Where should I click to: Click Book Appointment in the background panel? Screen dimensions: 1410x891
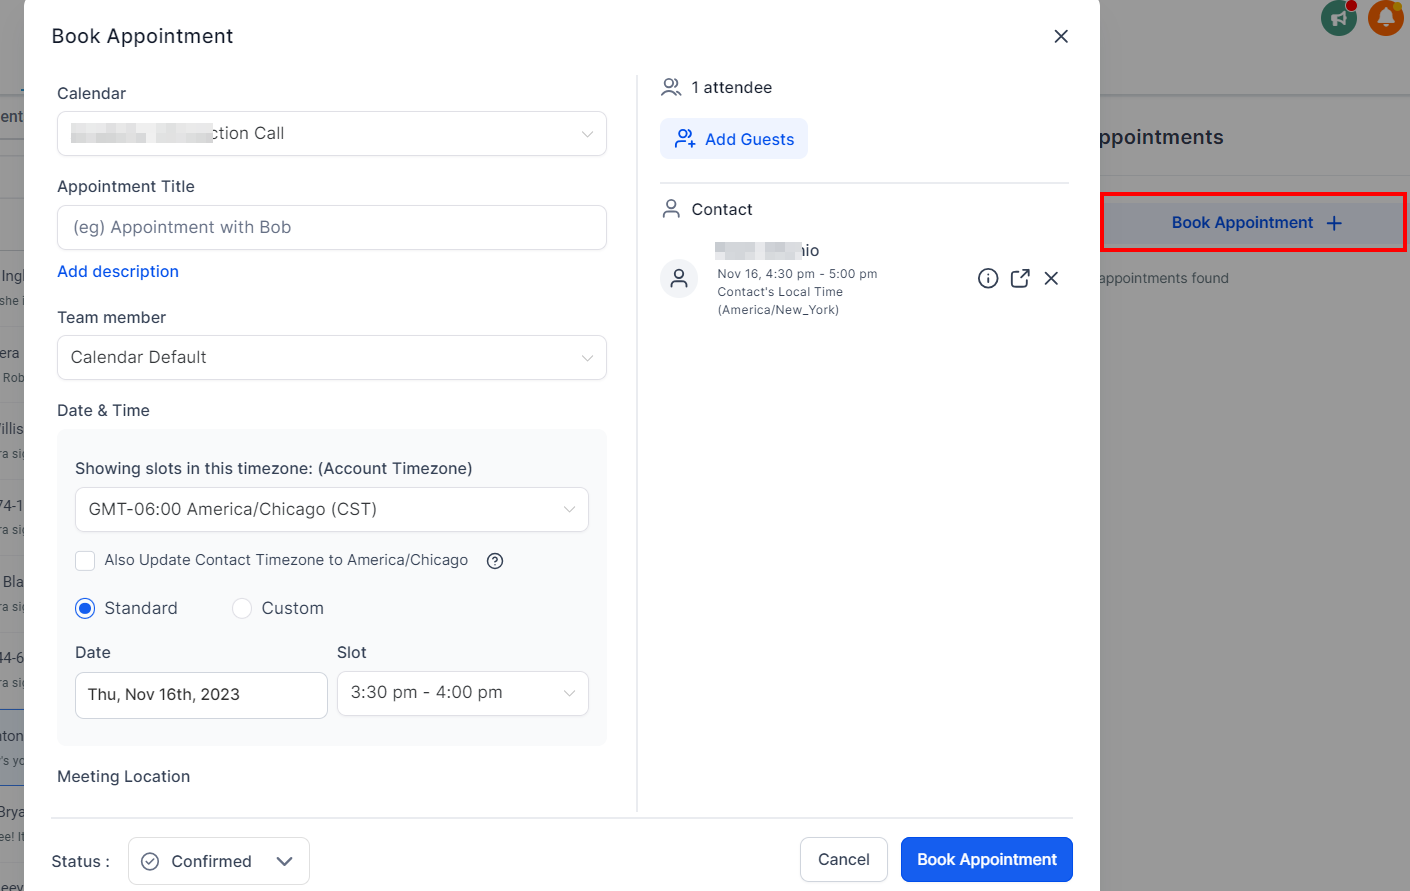click(1255, 223)
